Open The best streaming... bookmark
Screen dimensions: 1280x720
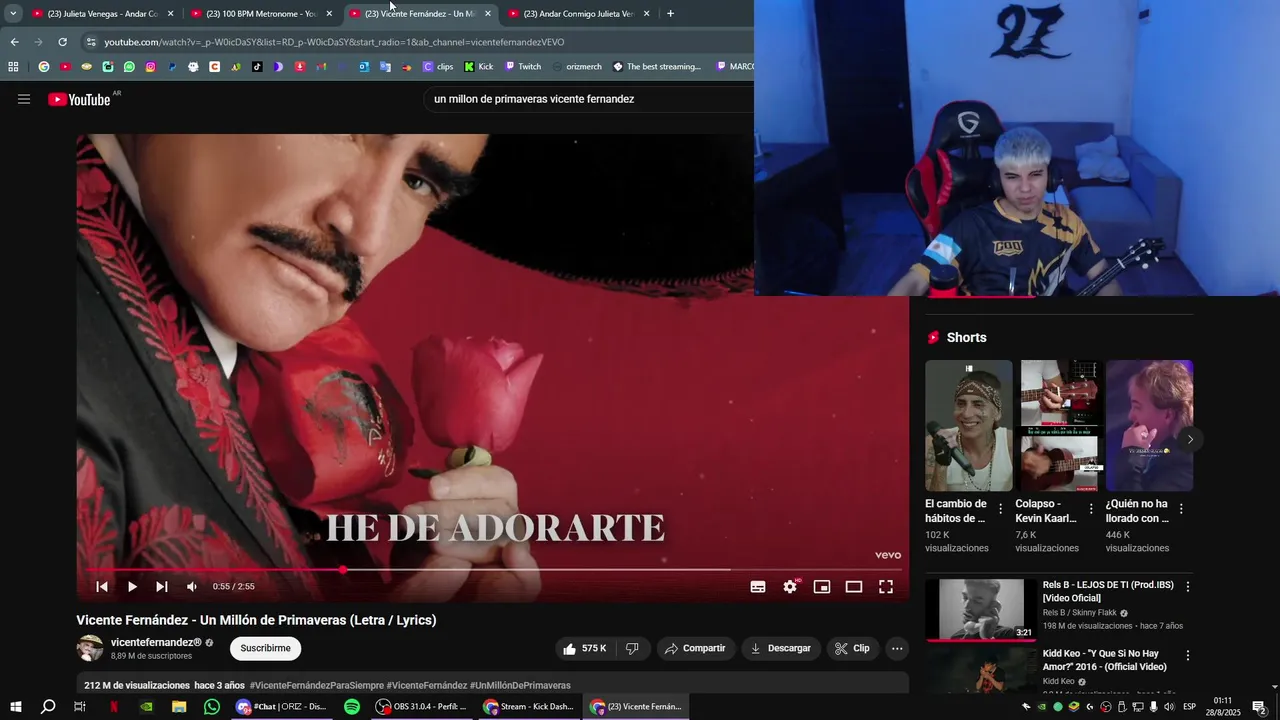(657, 67)
